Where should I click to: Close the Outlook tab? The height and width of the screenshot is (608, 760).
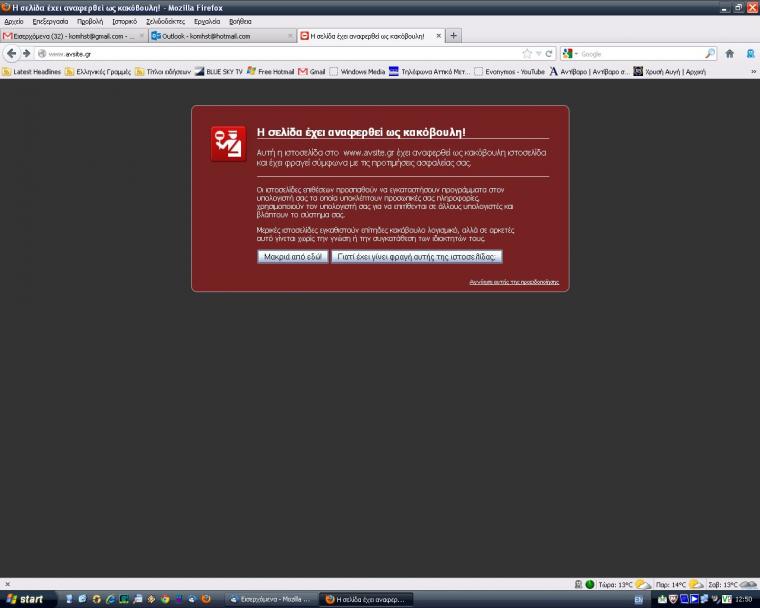tap(290, 36)
